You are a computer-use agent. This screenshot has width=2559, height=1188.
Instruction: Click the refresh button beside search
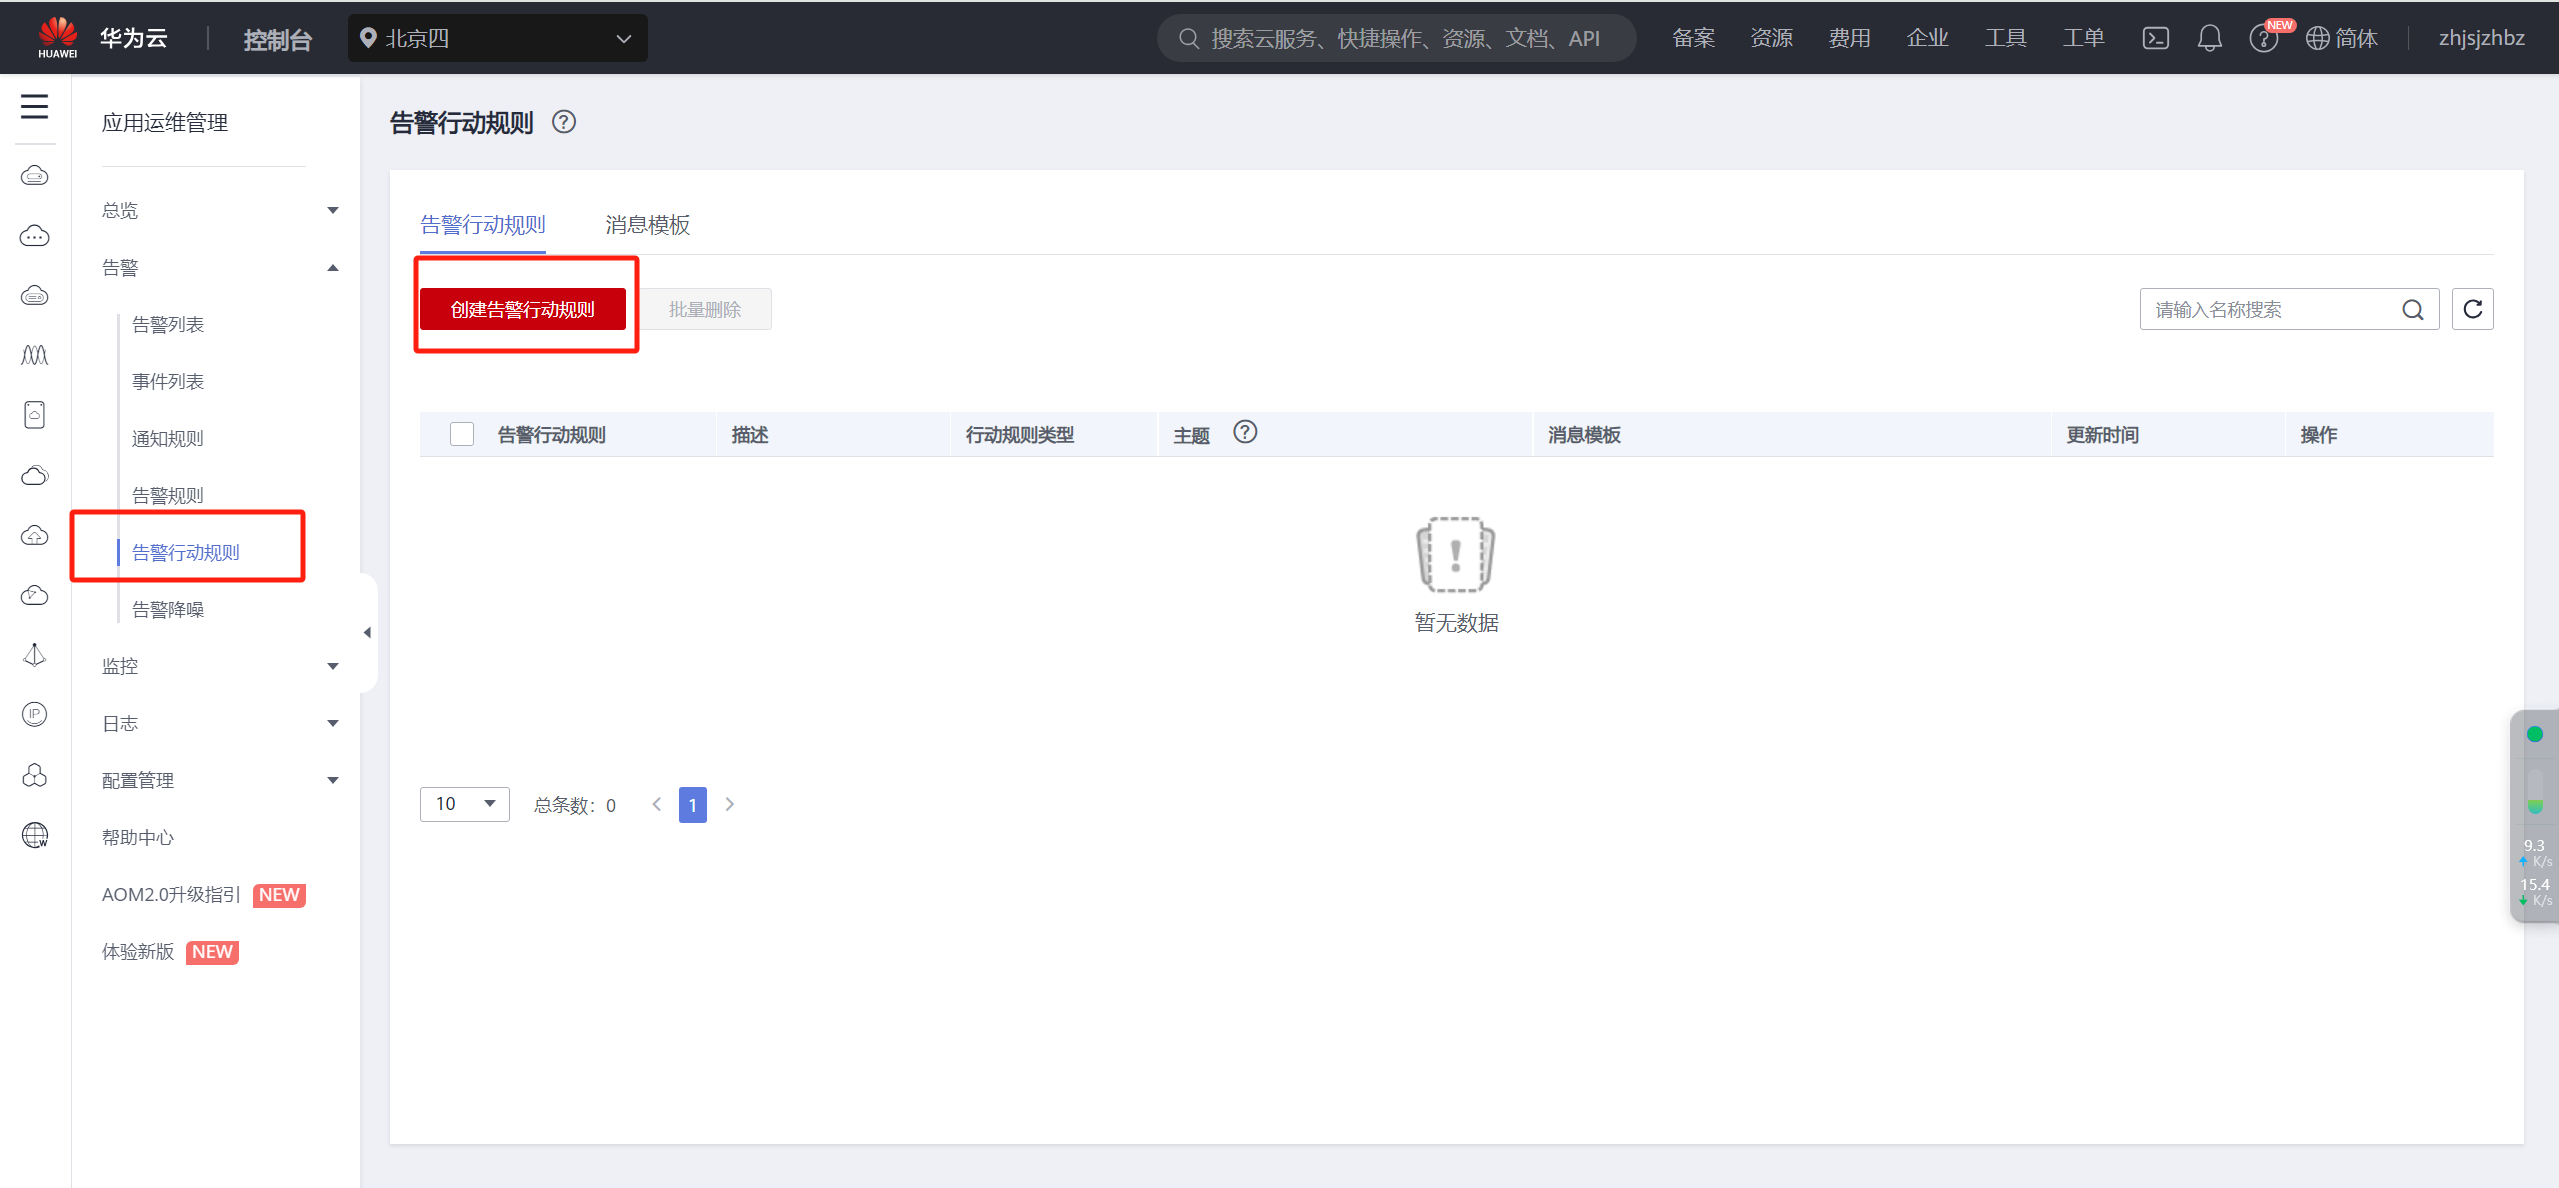click(x=2472, y=309)
